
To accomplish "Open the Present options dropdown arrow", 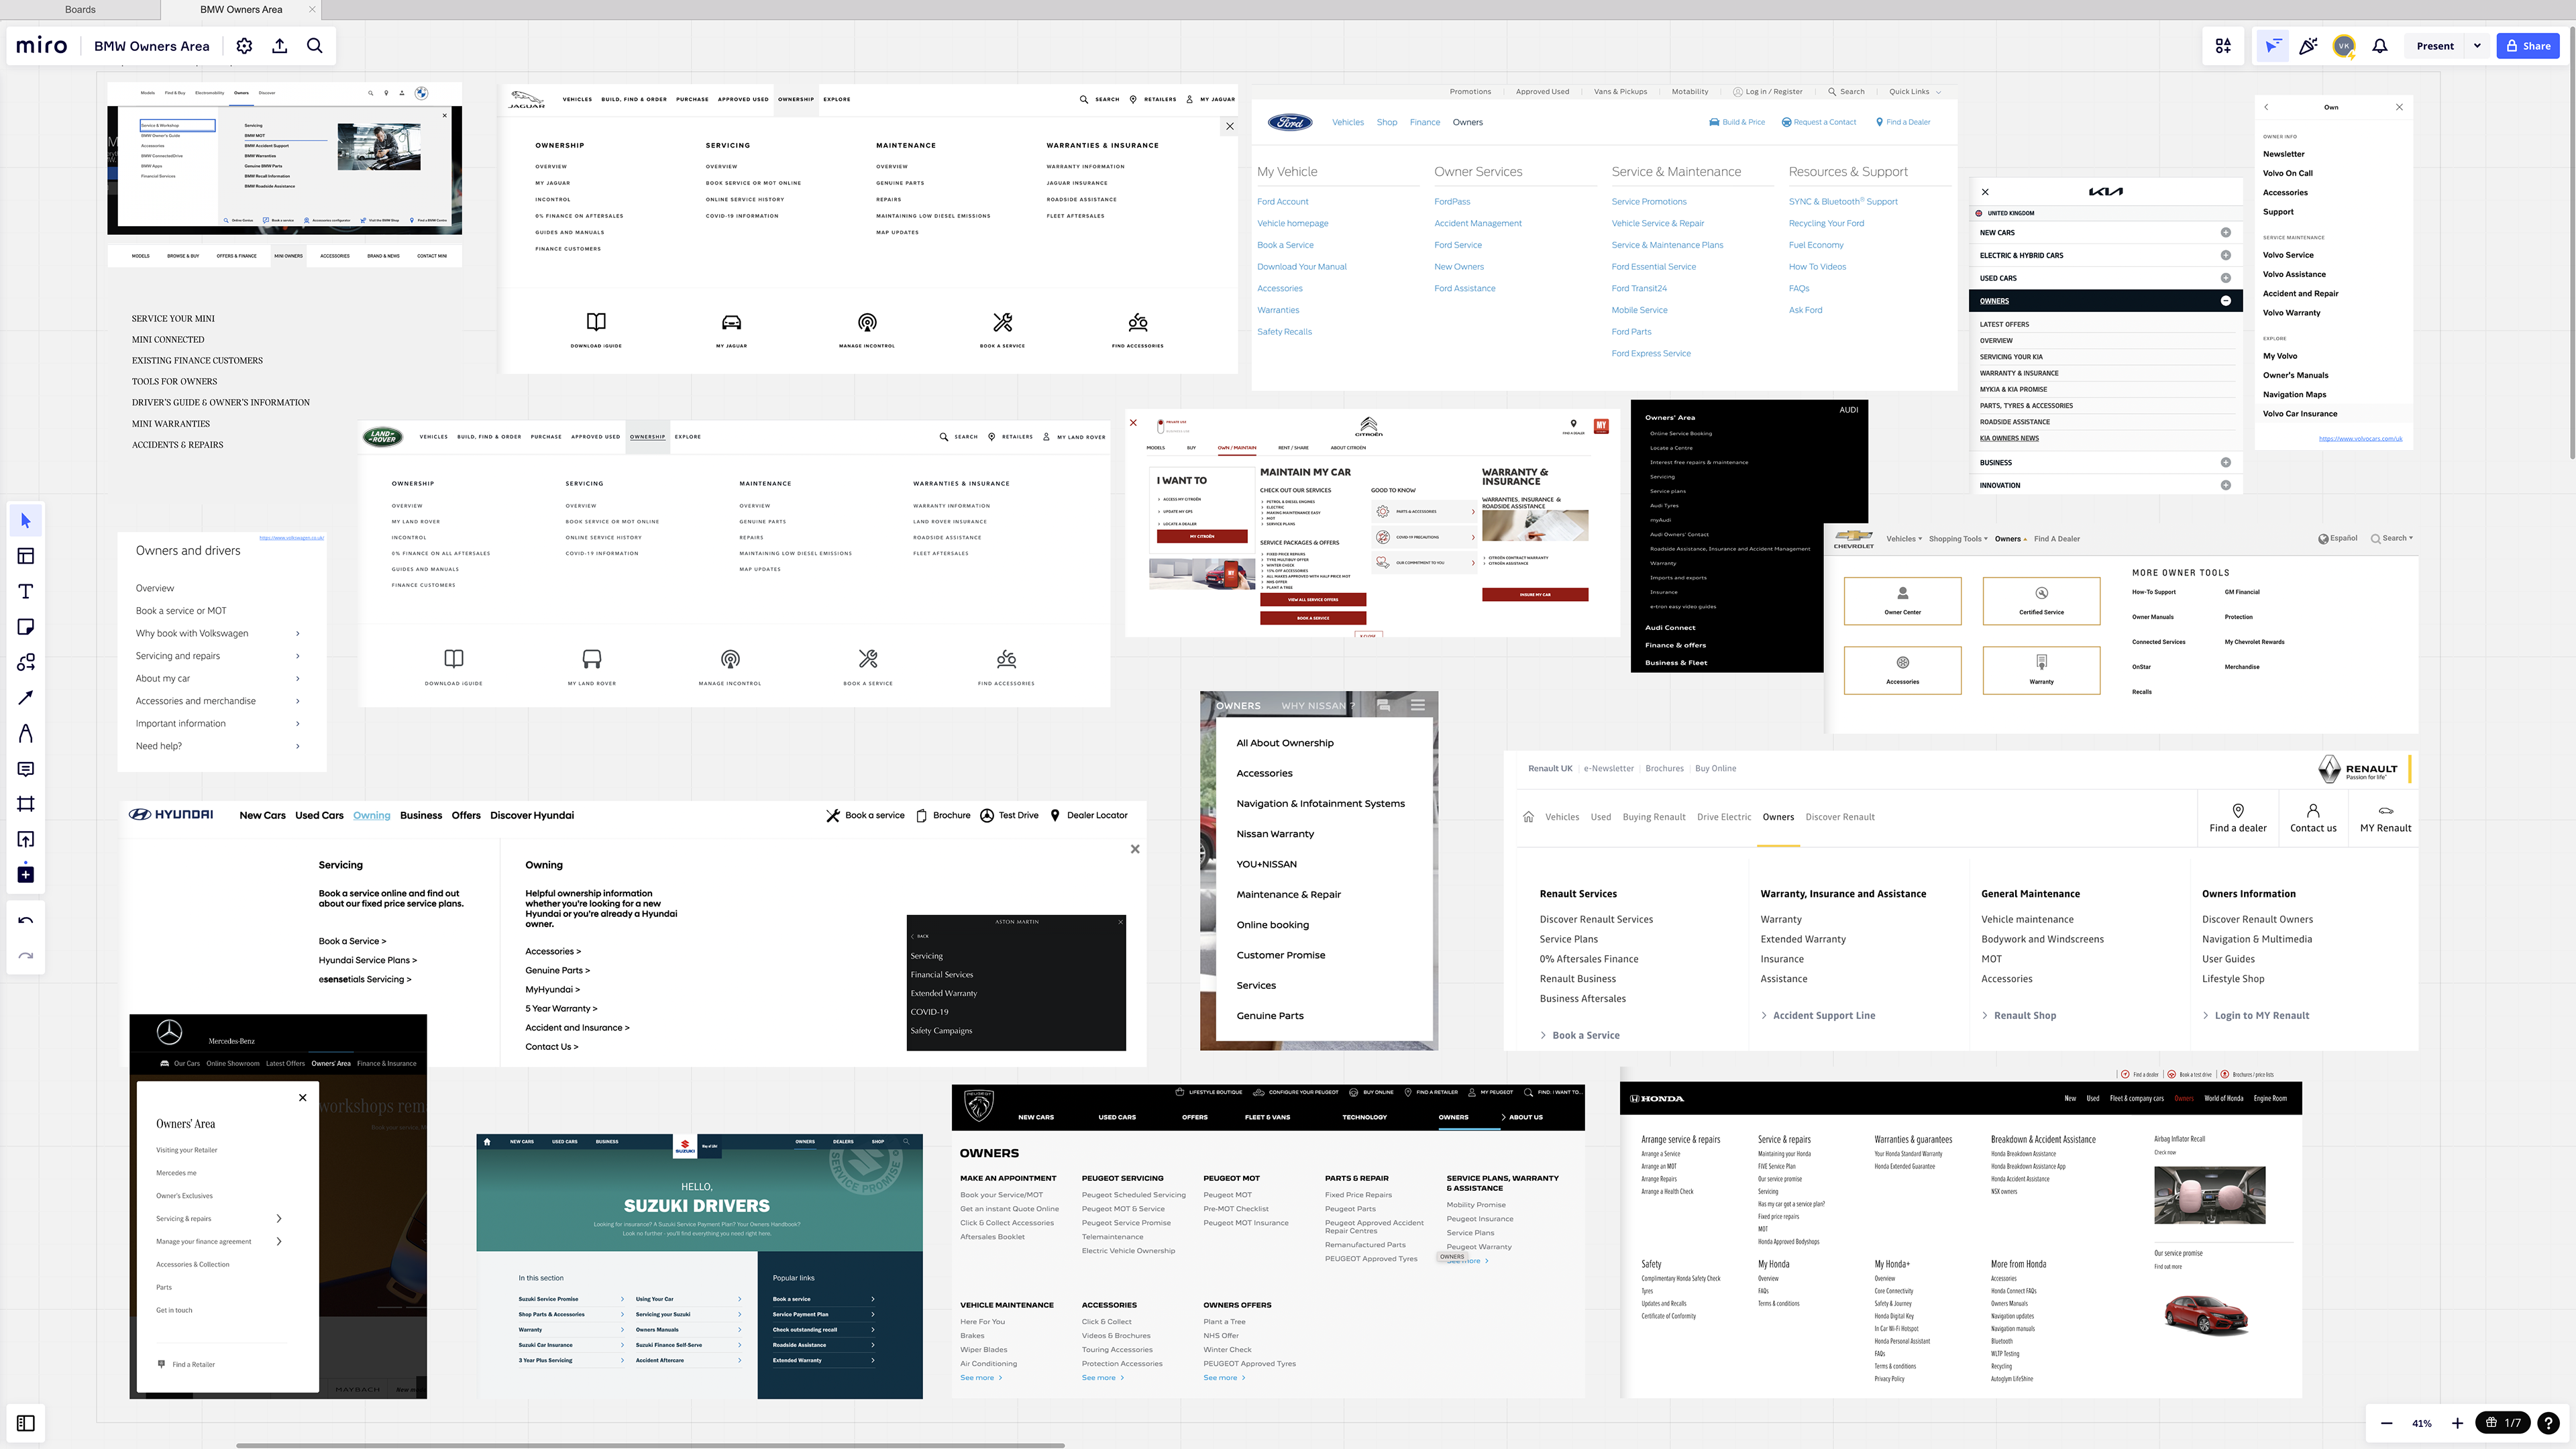I will point(2477,46).
